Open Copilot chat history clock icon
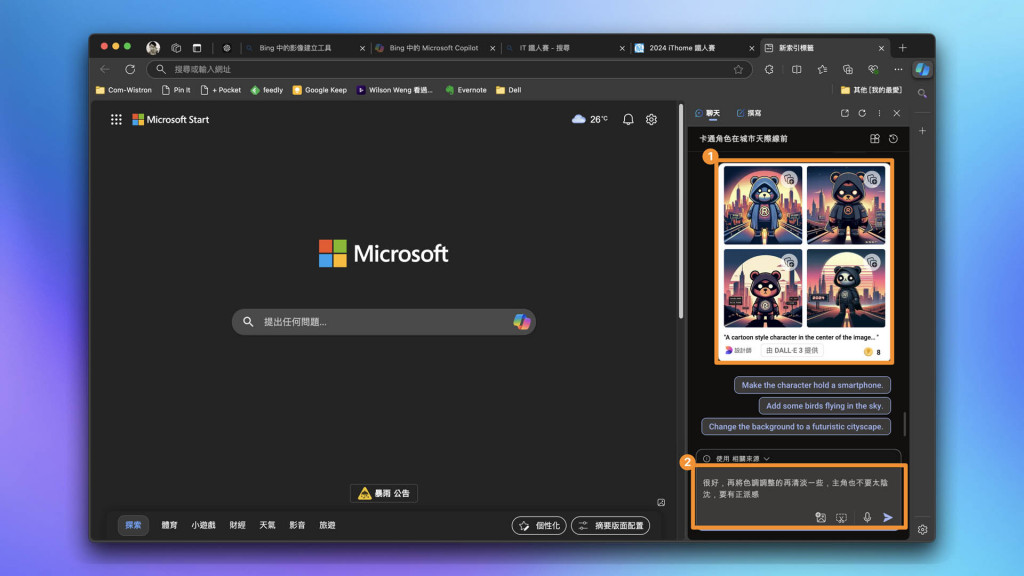Screen dimensions: 1024x576 (x=893, y=138)
